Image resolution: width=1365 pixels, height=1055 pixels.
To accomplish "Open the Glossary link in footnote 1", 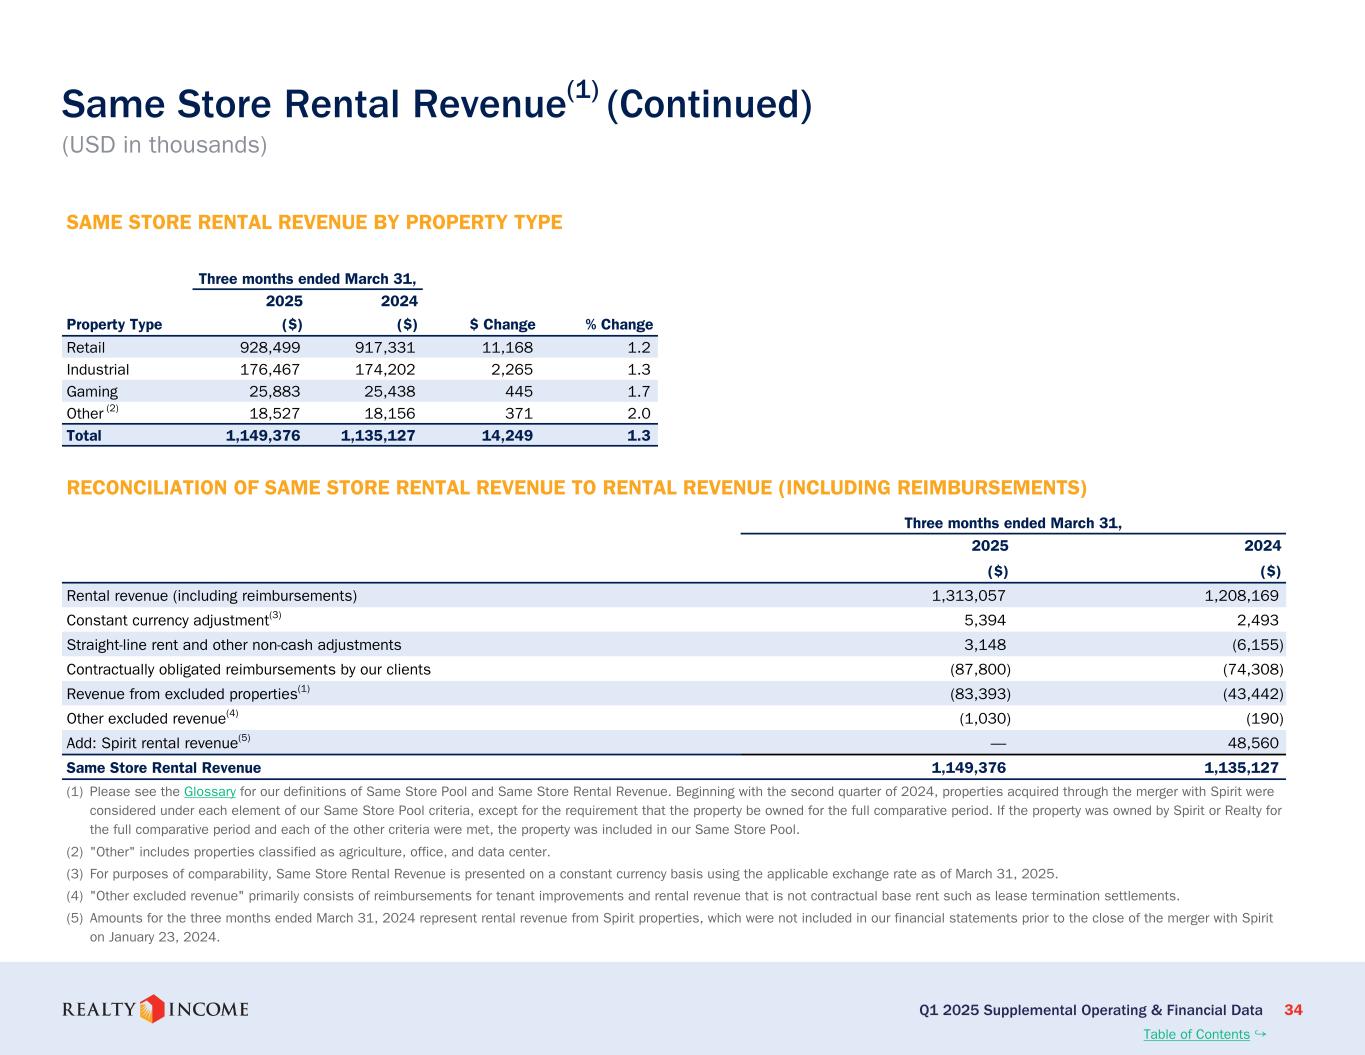I will coord(209,792).
